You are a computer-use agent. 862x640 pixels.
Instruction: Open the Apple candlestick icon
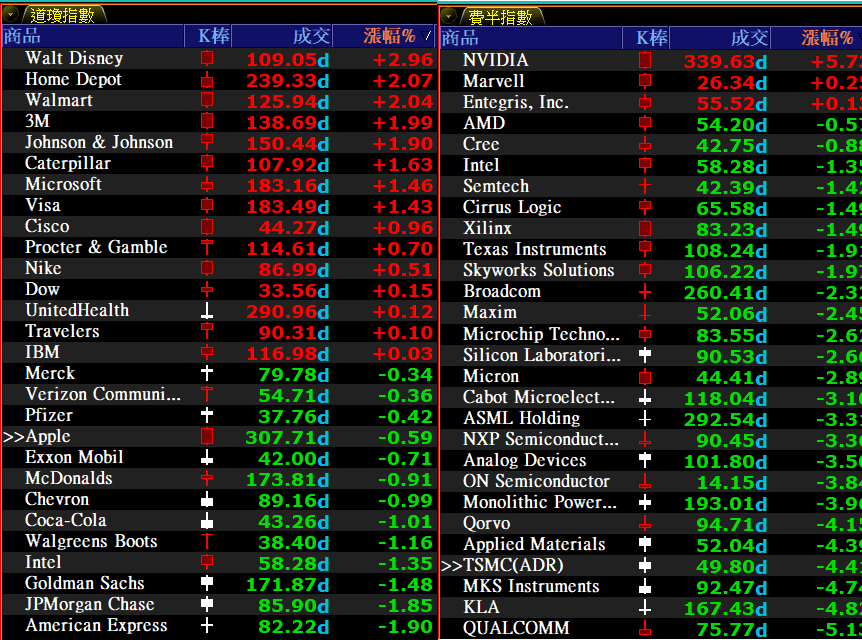(x=207, y=436)
